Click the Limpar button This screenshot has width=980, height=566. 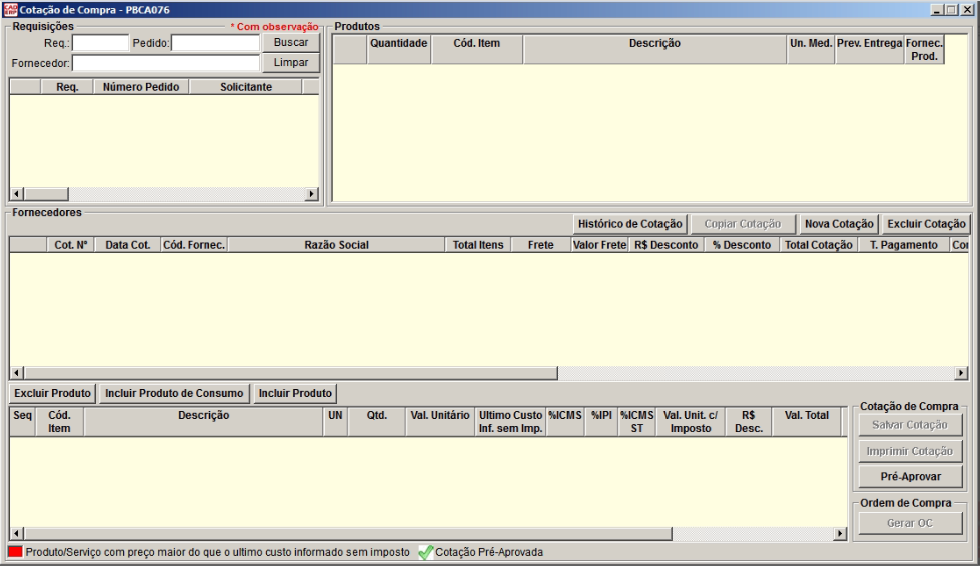click(x=291, y=62)
